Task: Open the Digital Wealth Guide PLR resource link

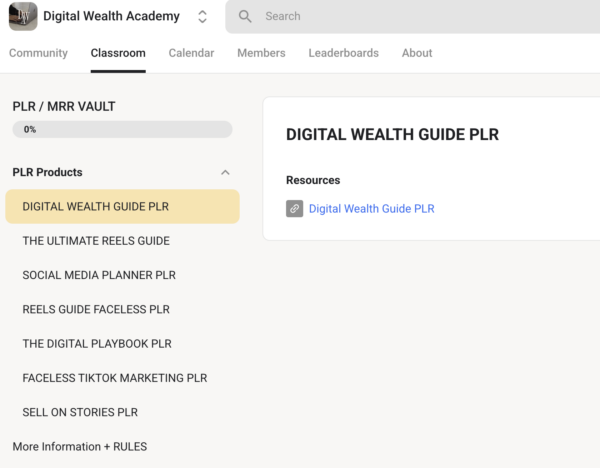Action: tap(371, 209)
